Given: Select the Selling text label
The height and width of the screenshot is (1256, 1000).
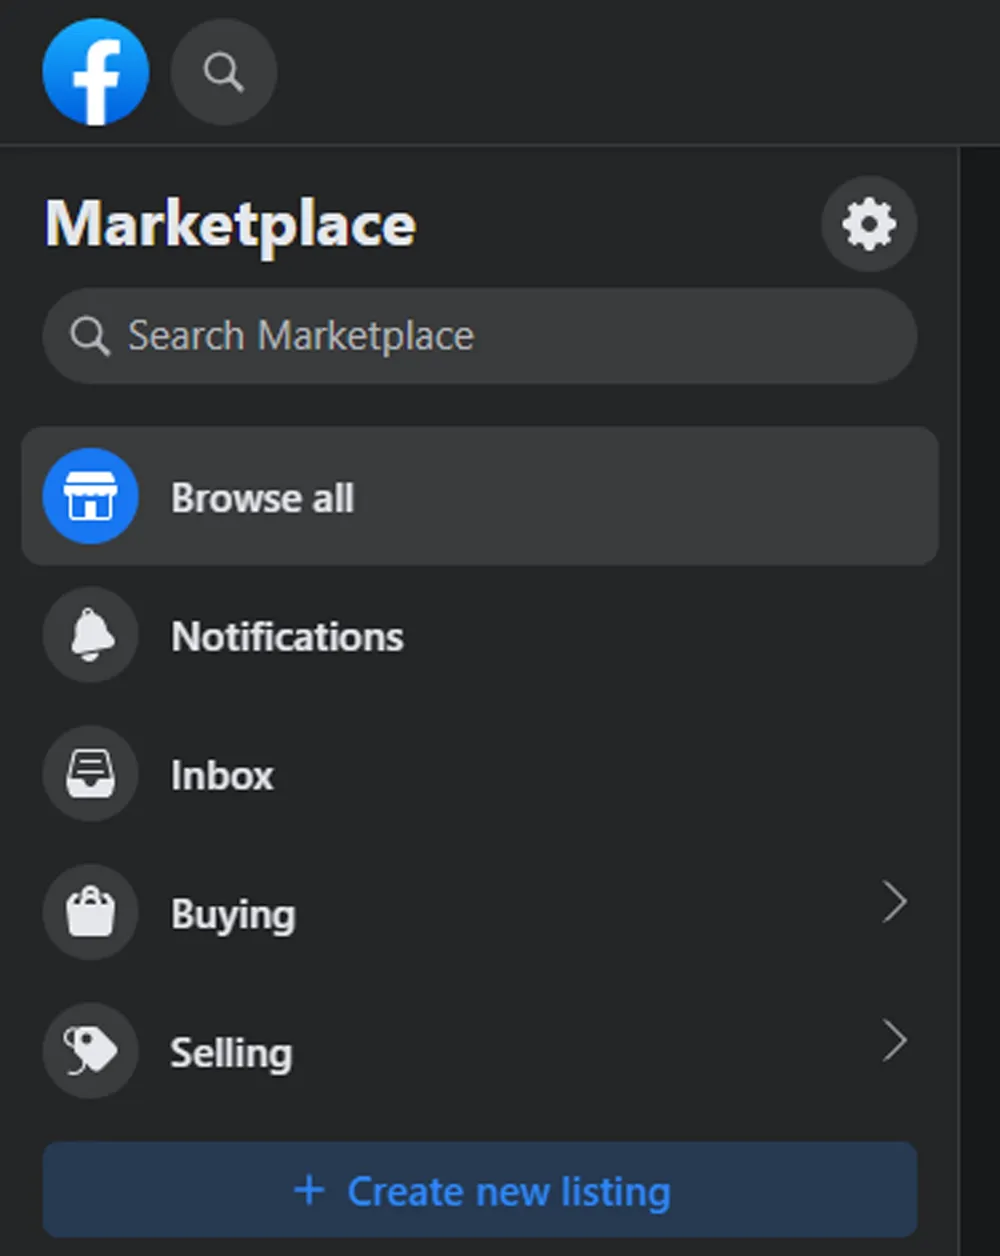Looking at the screenshot, I should coord(231,1053).
